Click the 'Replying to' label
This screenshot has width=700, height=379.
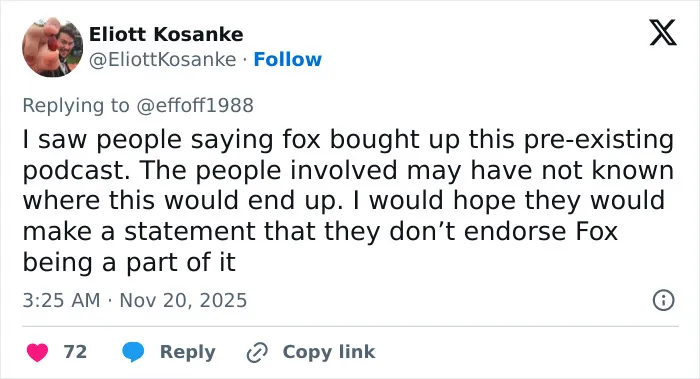(76, 106)
